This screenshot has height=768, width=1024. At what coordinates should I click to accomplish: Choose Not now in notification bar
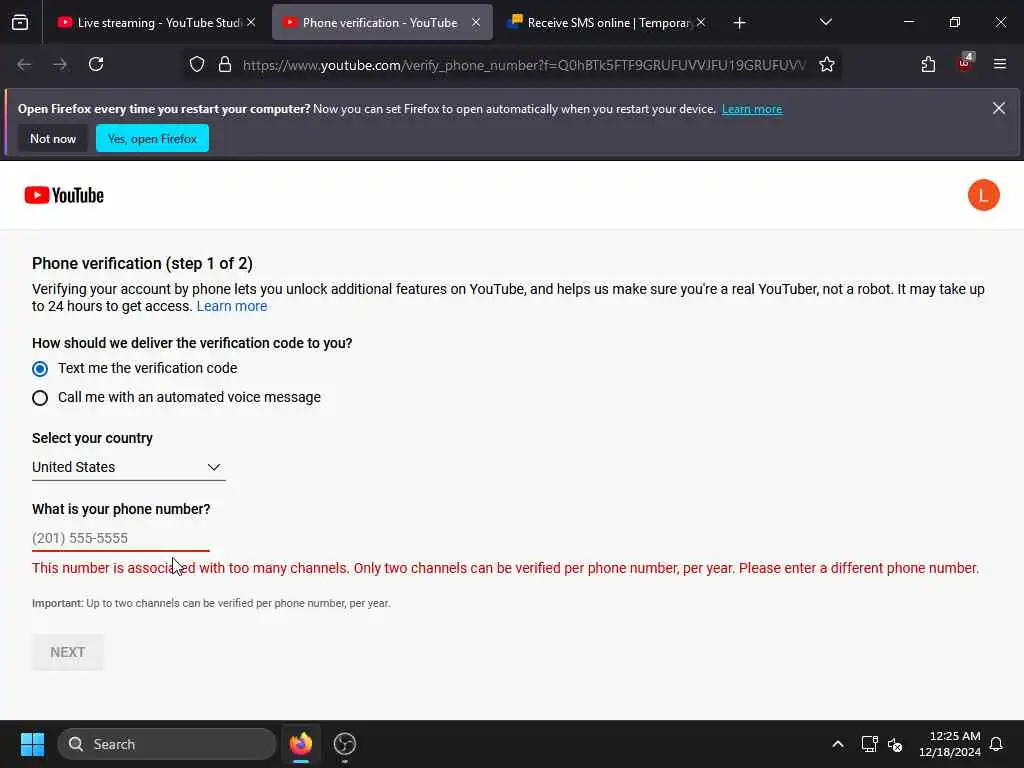point(53,138)
